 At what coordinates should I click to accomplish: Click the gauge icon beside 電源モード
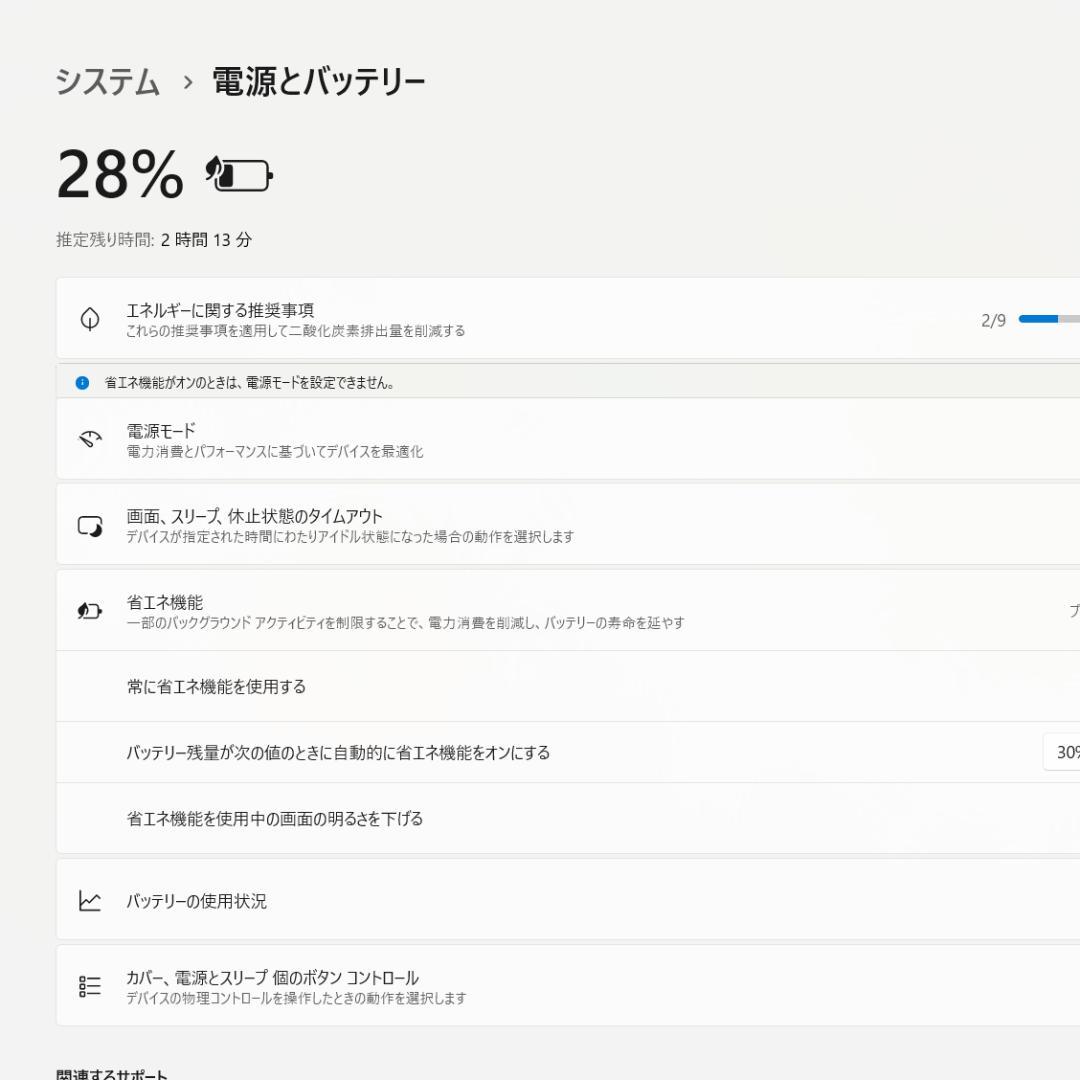coord(89,439)
